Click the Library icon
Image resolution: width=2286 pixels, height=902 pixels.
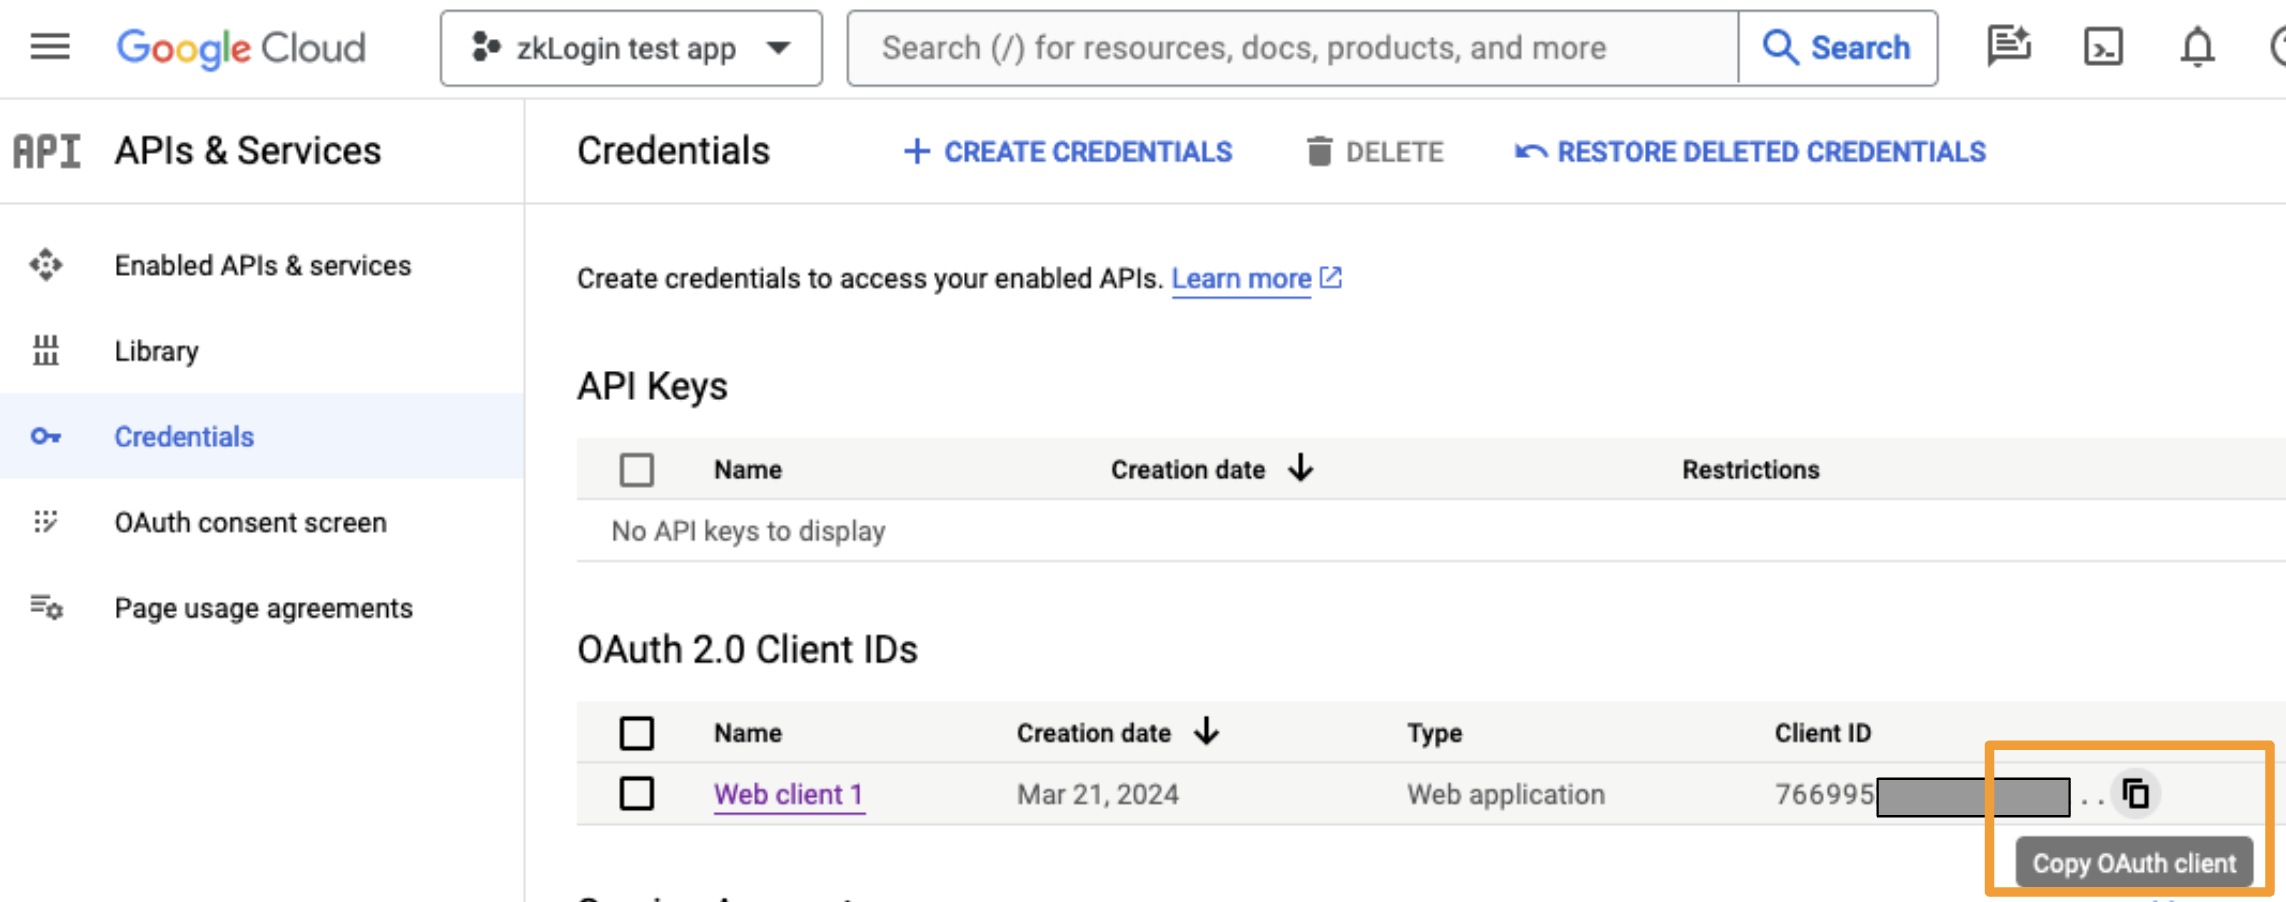pos(46,351)
